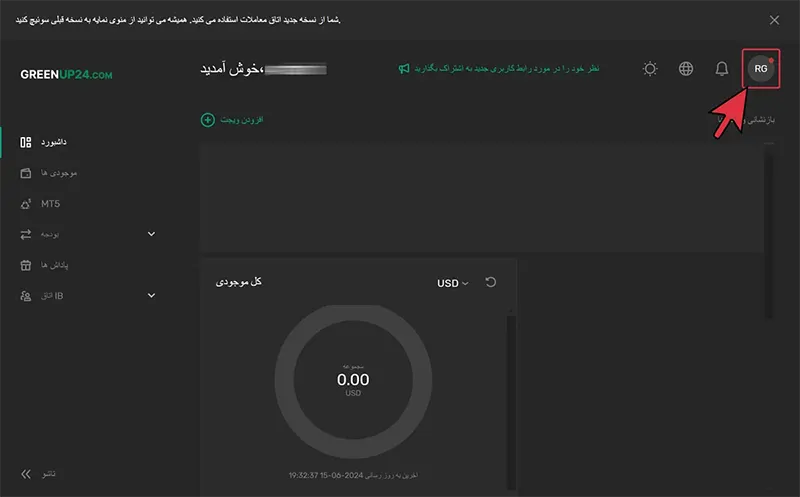Image resolution: width=800 pixels, height=497 pixels.
Task: Click the 0.00 balance value
Action: (353, 380)
